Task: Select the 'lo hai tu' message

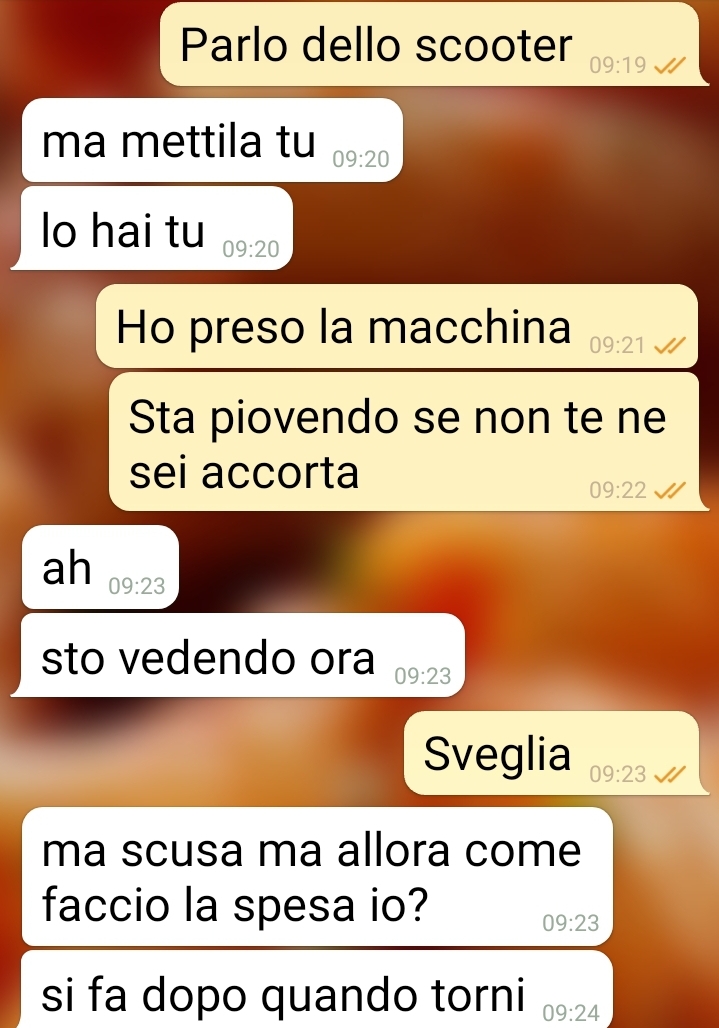Action: tap(151, 228)
